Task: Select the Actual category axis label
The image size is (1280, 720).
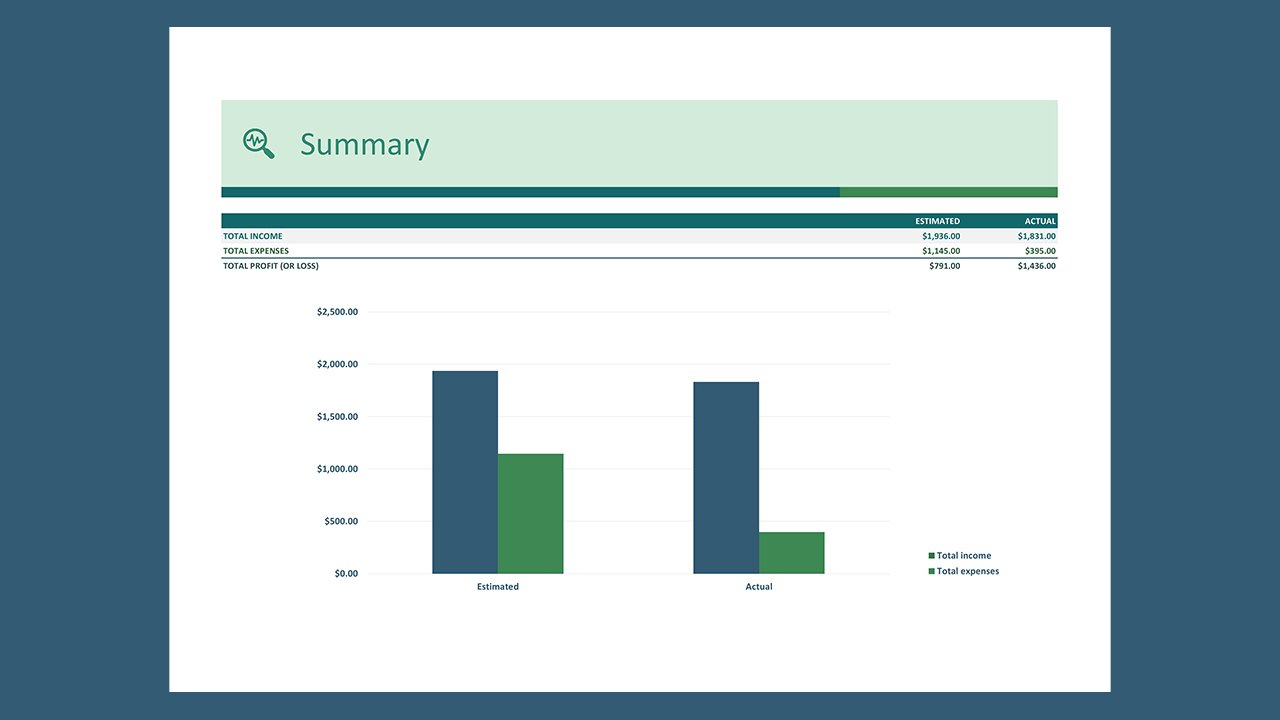Action: point(759,587)
